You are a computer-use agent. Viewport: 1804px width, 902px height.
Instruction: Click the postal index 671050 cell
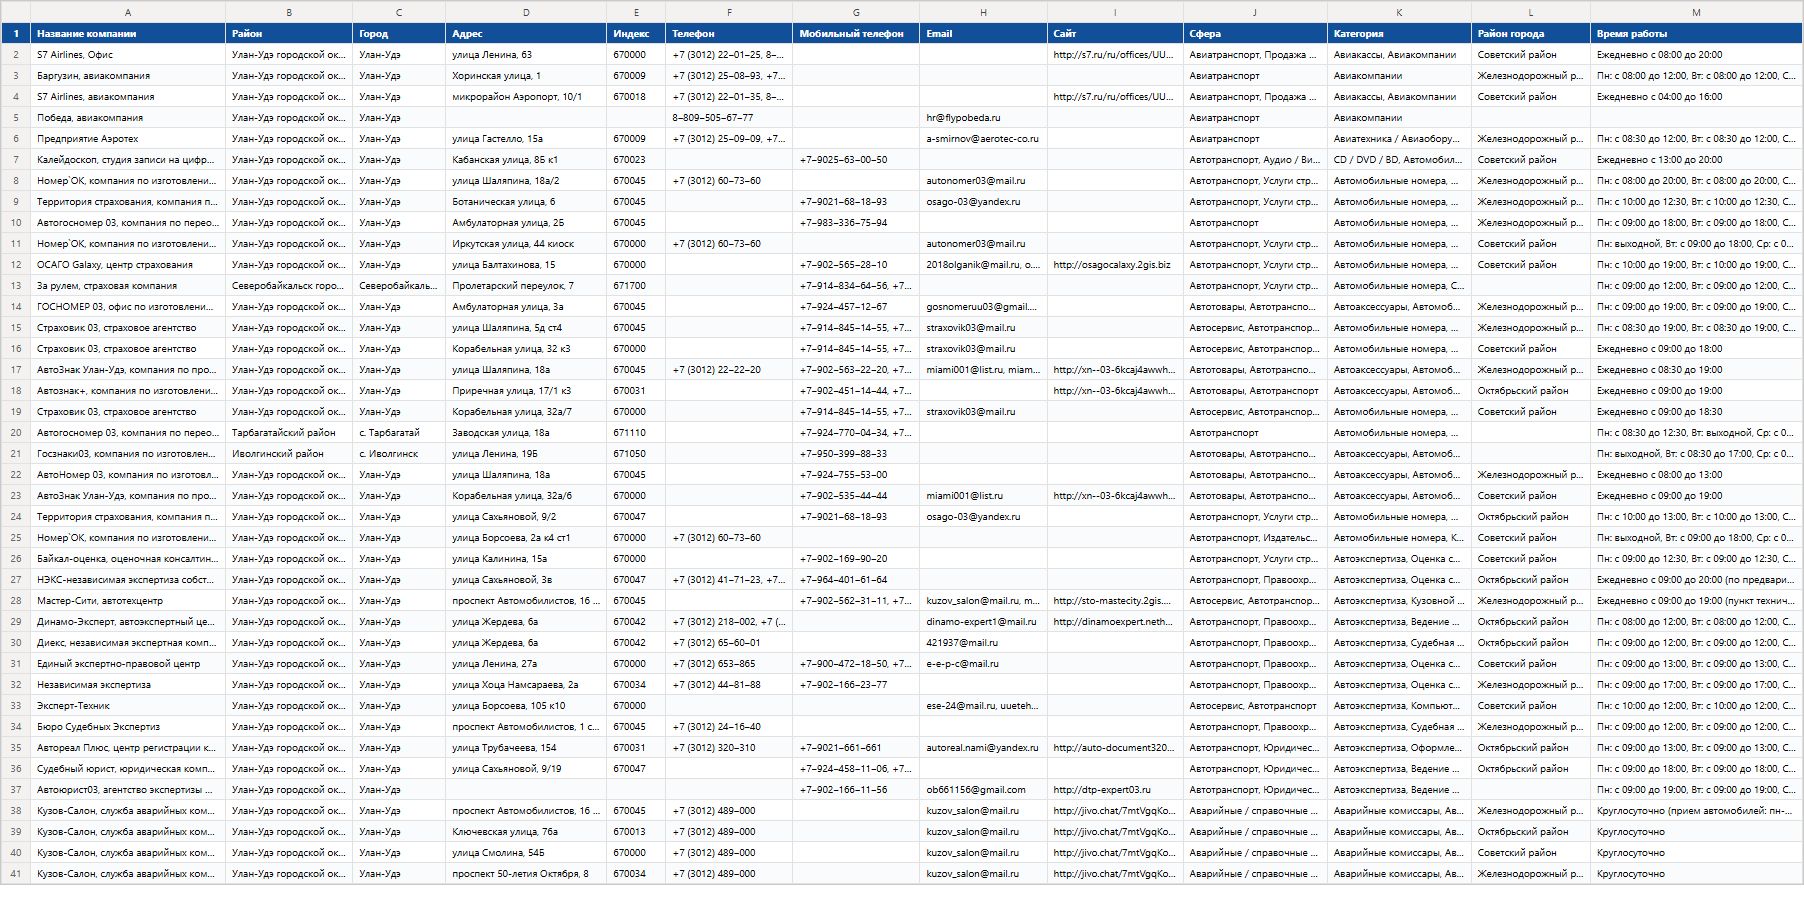tap(636, 454)
